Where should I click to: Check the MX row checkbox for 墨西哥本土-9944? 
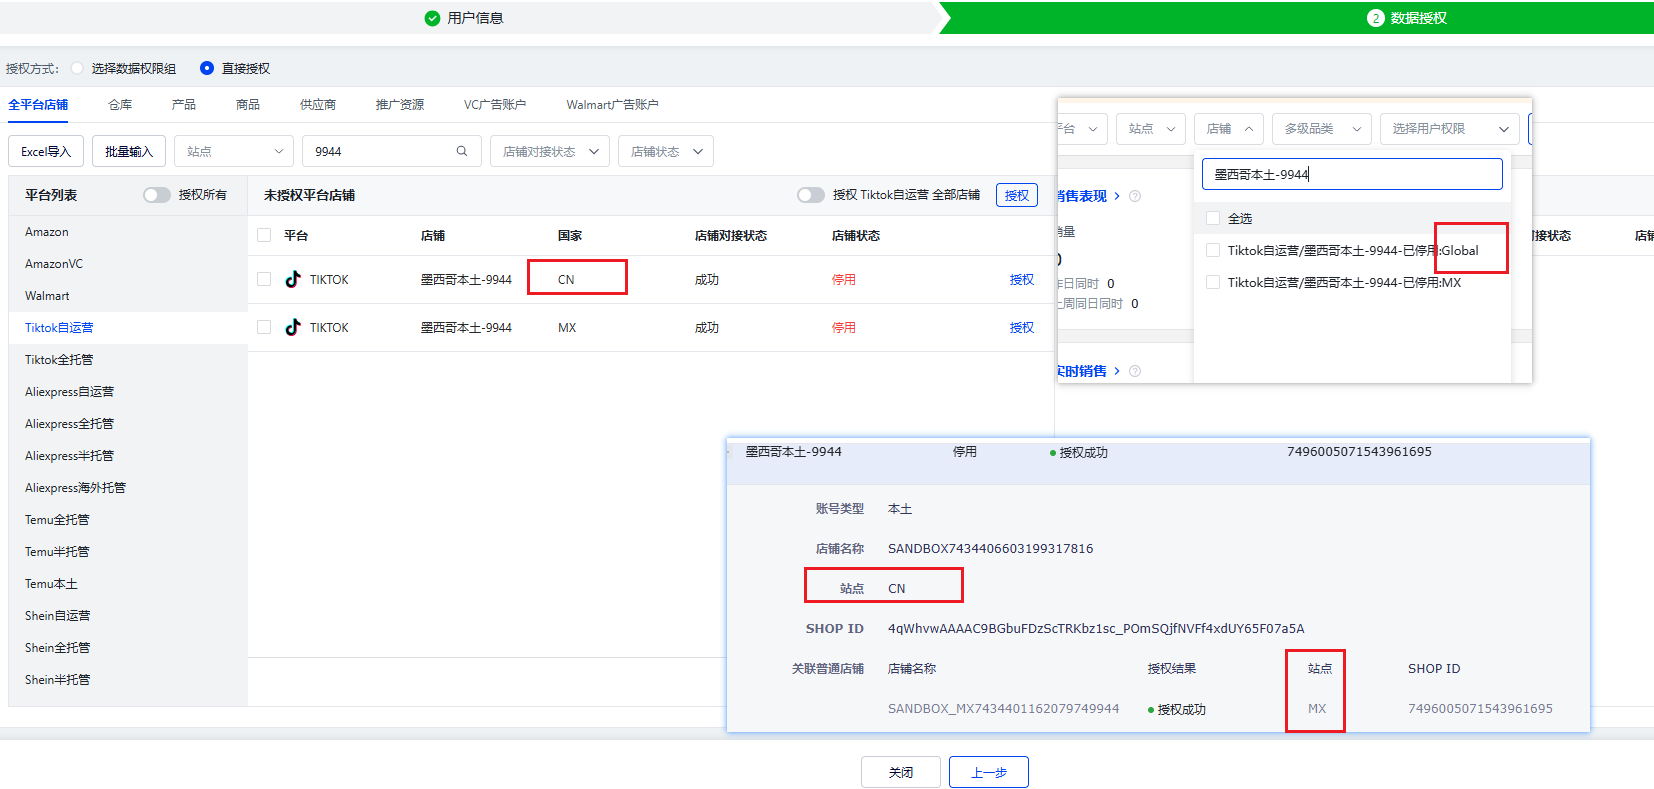click(x=264, y=327)
